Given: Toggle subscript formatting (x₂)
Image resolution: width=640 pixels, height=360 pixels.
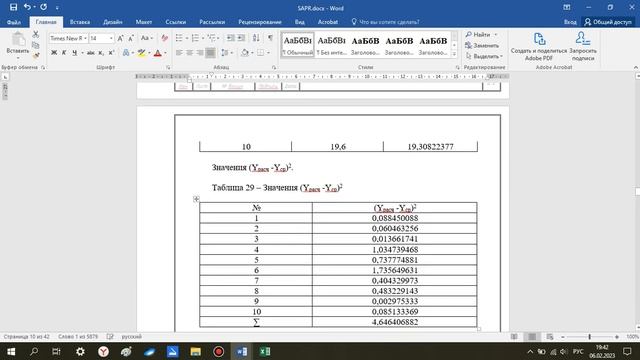Looking at the screenshot, I should (101, 53).
